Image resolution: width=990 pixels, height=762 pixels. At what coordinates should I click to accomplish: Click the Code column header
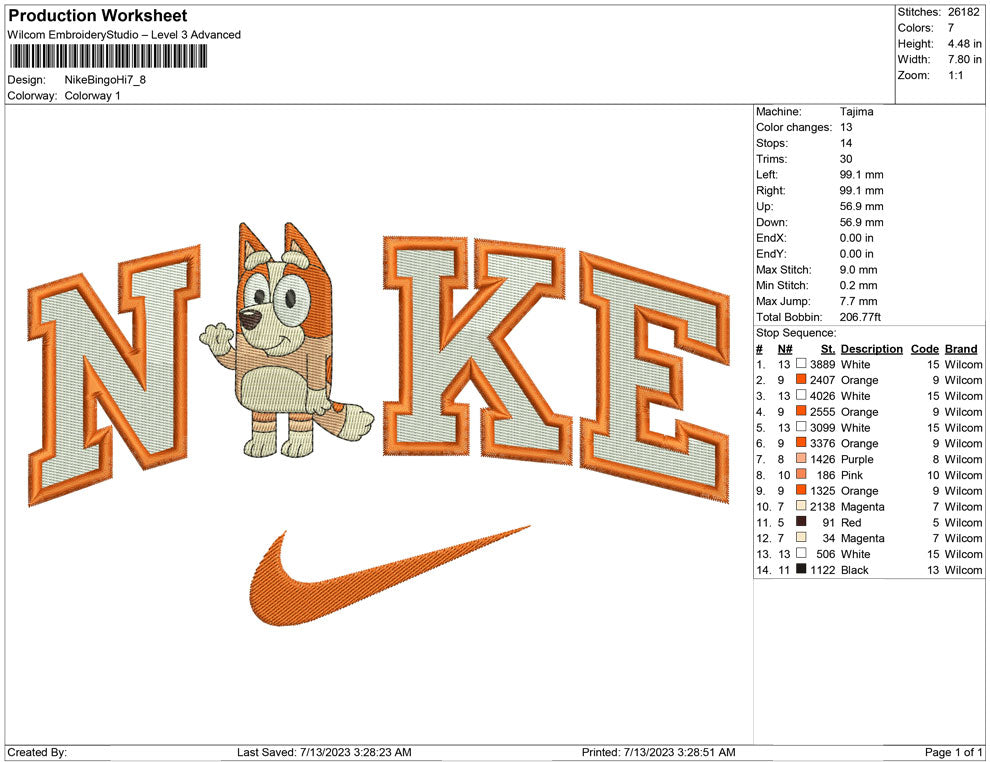(924, 349)
